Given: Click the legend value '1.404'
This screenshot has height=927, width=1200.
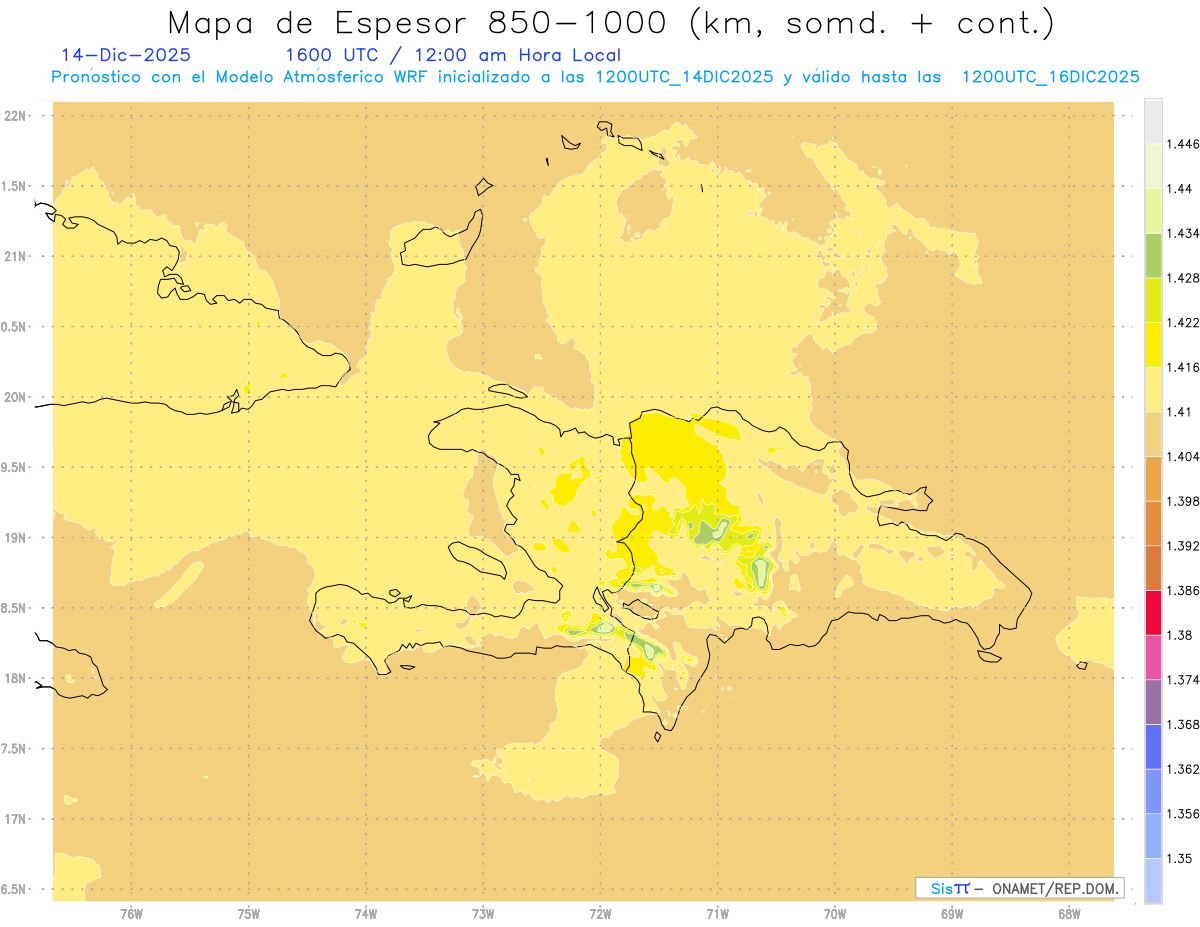Looking at the screenshot, I should [x=1182, y=457].
